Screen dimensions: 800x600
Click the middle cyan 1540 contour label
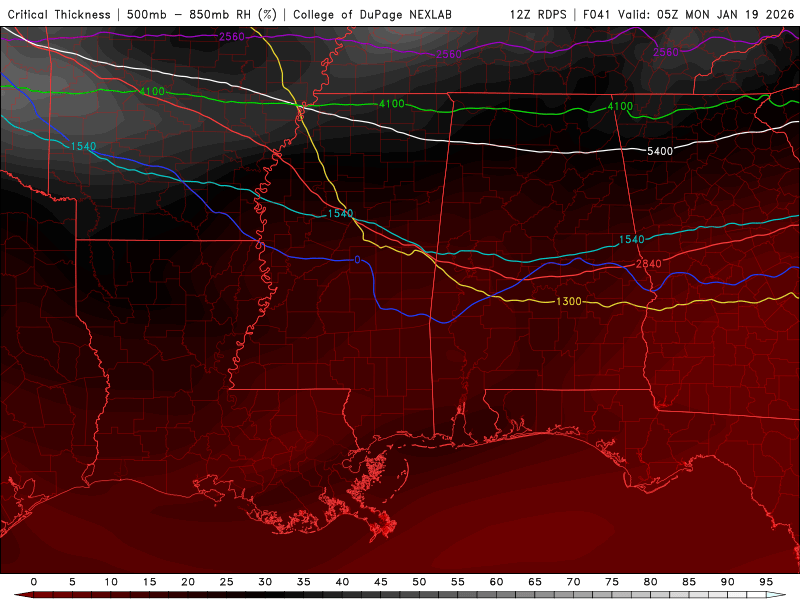(x=340, y=213)
